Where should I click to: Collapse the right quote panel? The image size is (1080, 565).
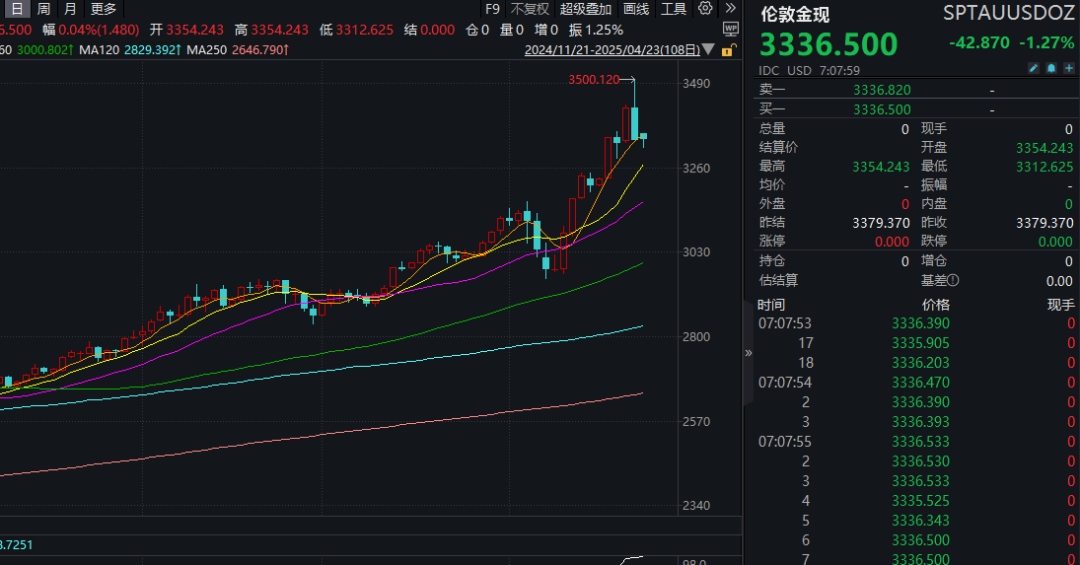(x=748, y=353)
